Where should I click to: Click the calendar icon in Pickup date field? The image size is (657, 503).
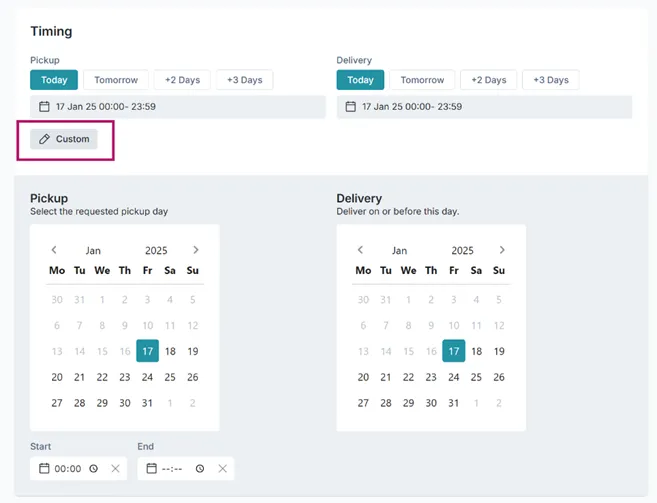tap(44, 106)
